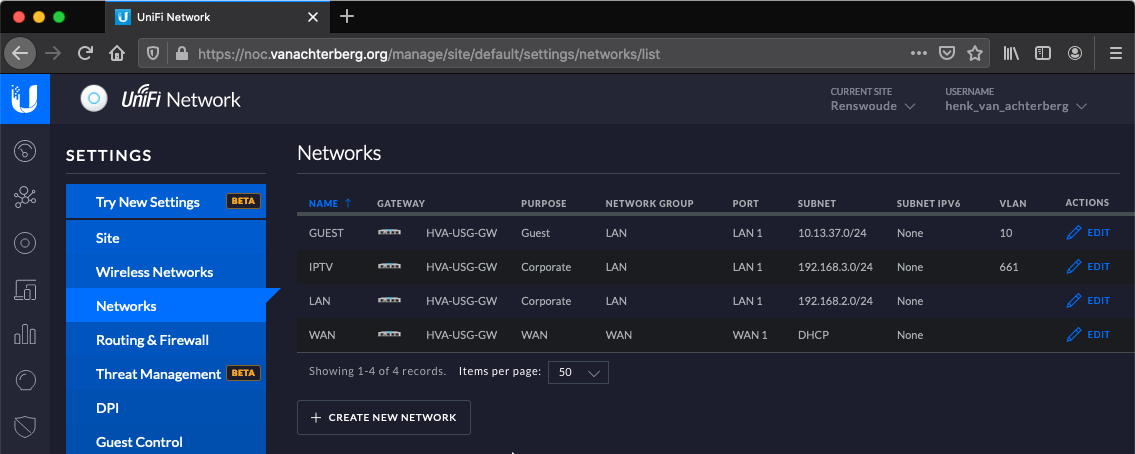Click VLAN value 10

click(x=1005, y=233)
